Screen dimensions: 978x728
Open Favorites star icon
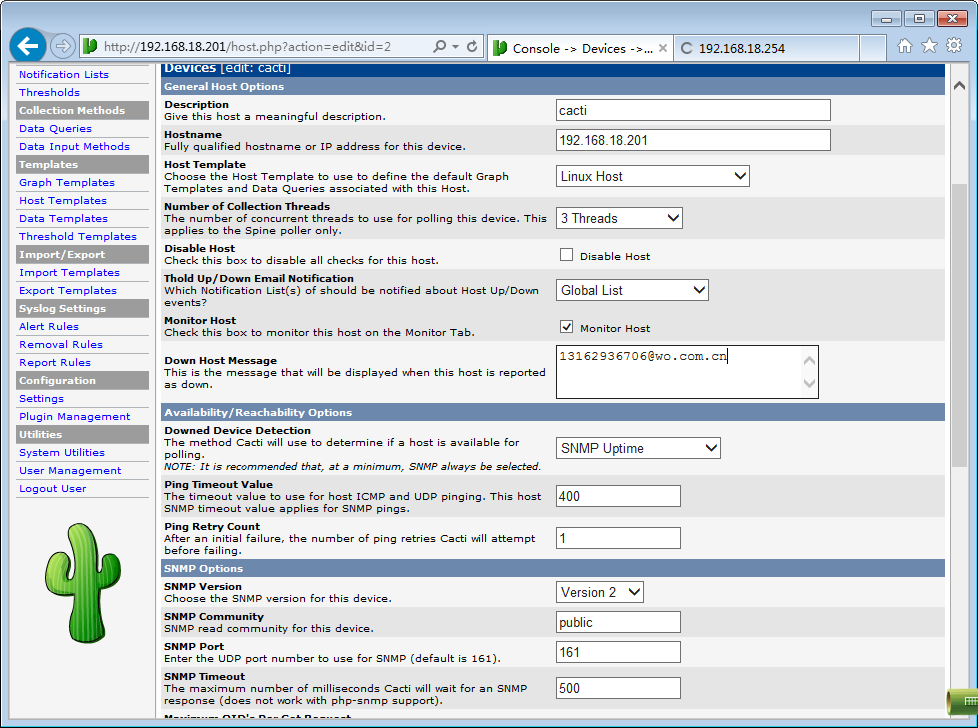(929, 46)
